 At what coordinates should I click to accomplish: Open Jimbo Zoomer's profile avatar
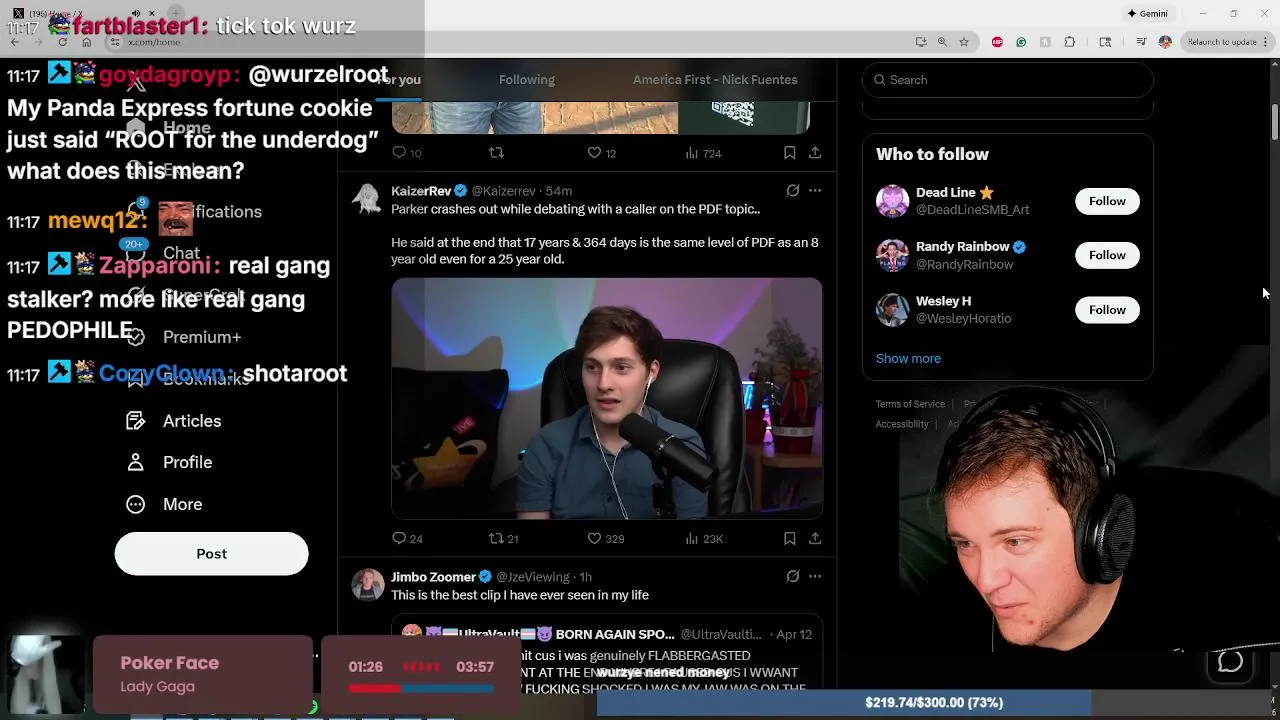point(367,585)
